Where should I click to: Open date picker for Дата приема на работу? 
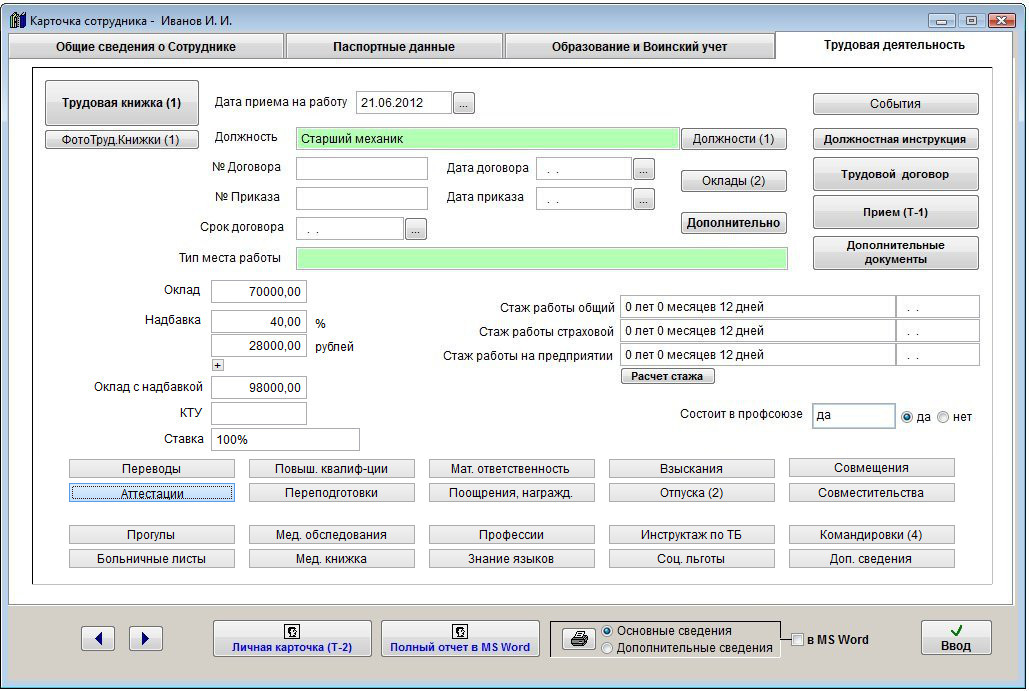pos(464,102)
